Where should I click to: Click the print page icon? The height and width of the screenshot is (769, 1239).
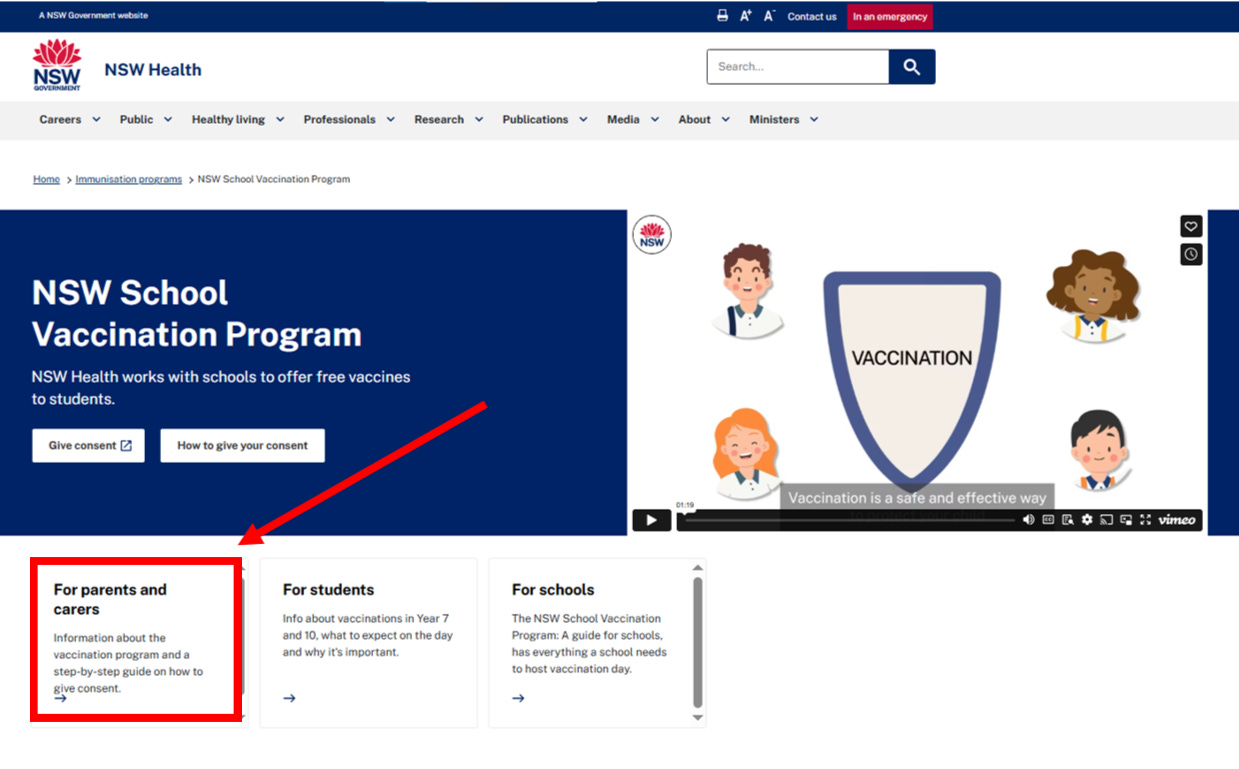tap(722, 16)
